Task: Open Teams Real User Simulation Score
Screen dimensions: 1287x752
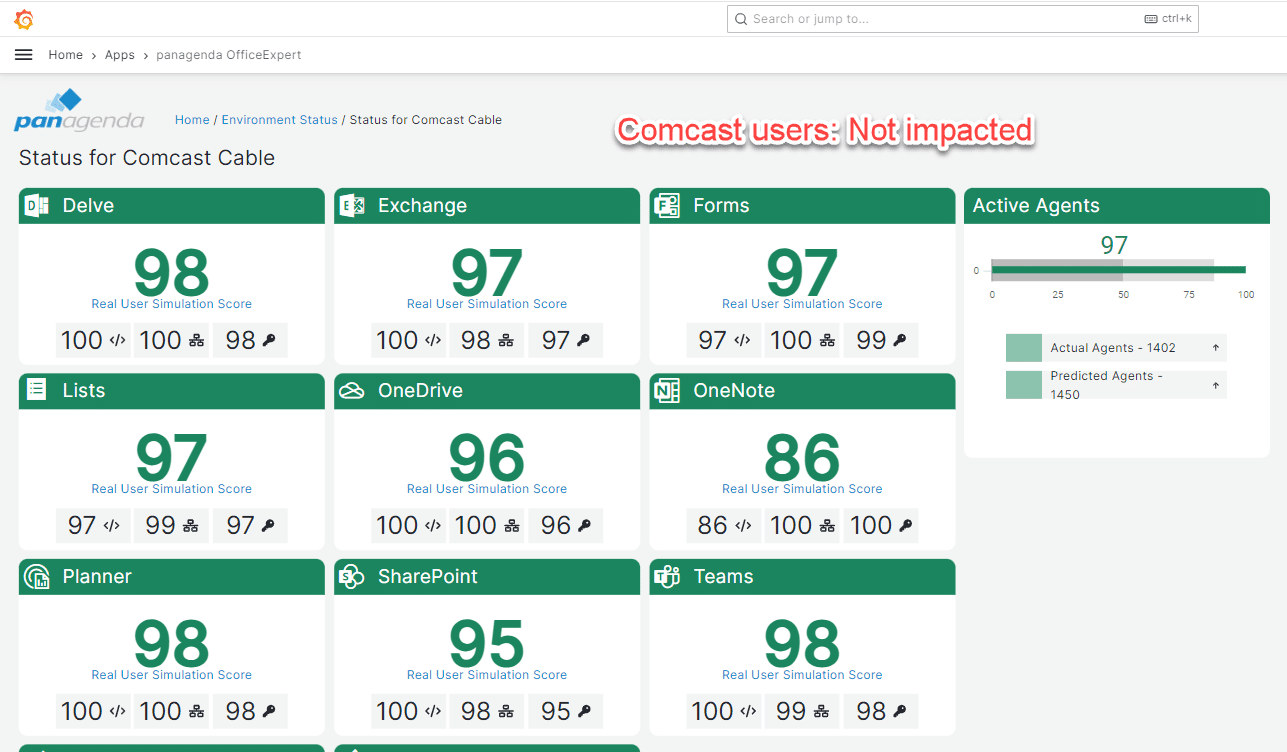Action: [802, 675]
